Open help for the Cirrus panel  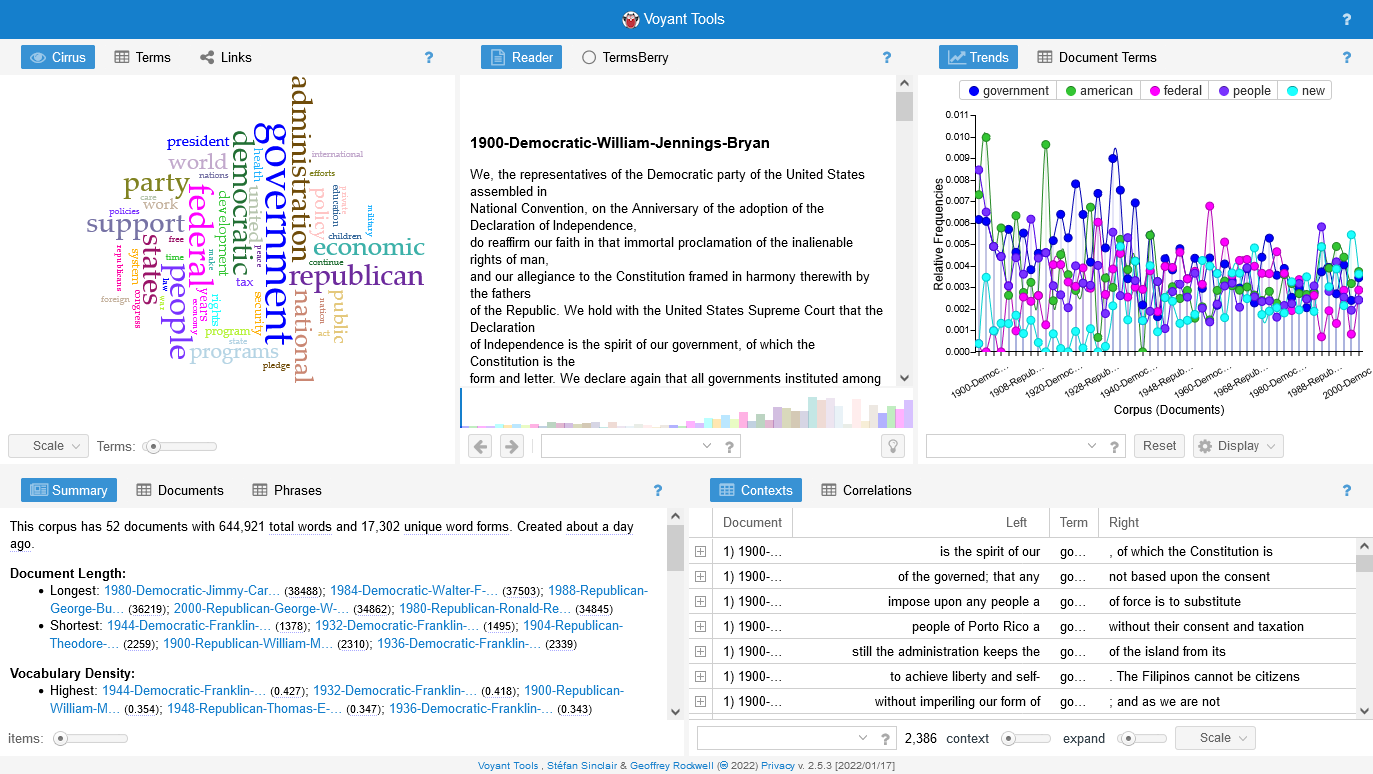(x=429, y=58)
